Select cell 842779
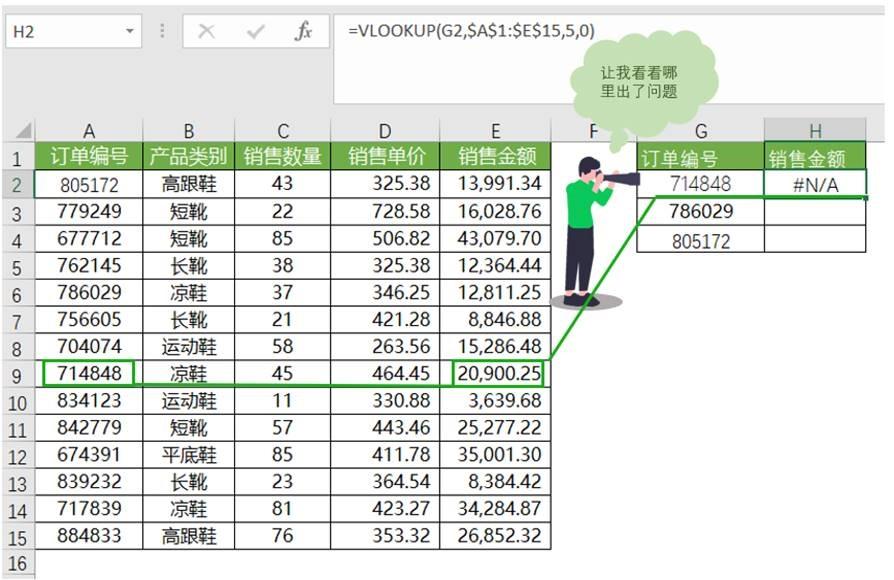 (x=89, y=428)
